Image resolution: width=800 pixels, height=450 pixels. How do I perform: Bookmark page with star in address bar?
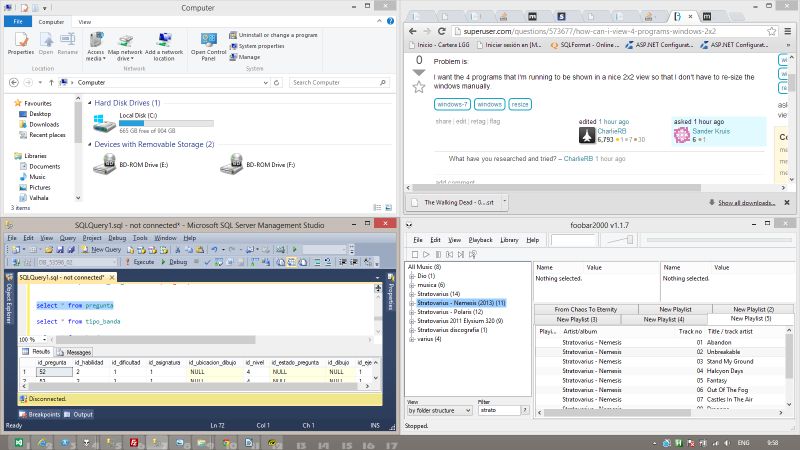771,31
